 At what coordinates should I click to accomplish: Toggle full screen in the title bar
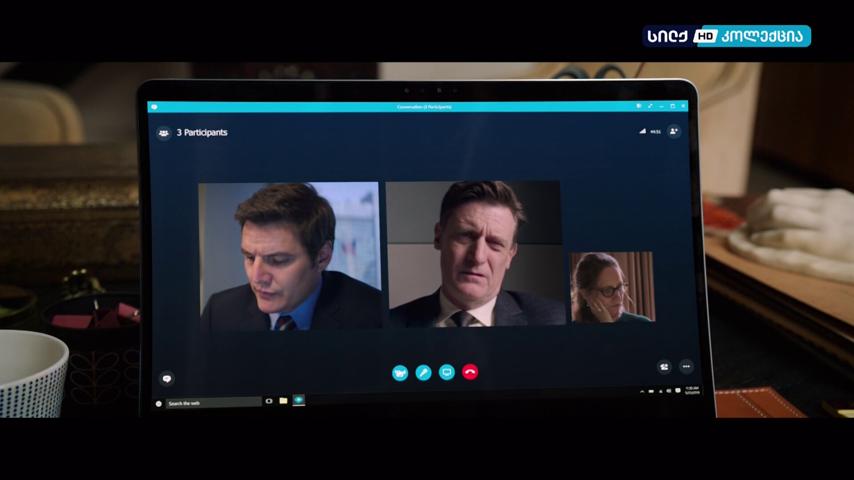click(x=650, y=106)
